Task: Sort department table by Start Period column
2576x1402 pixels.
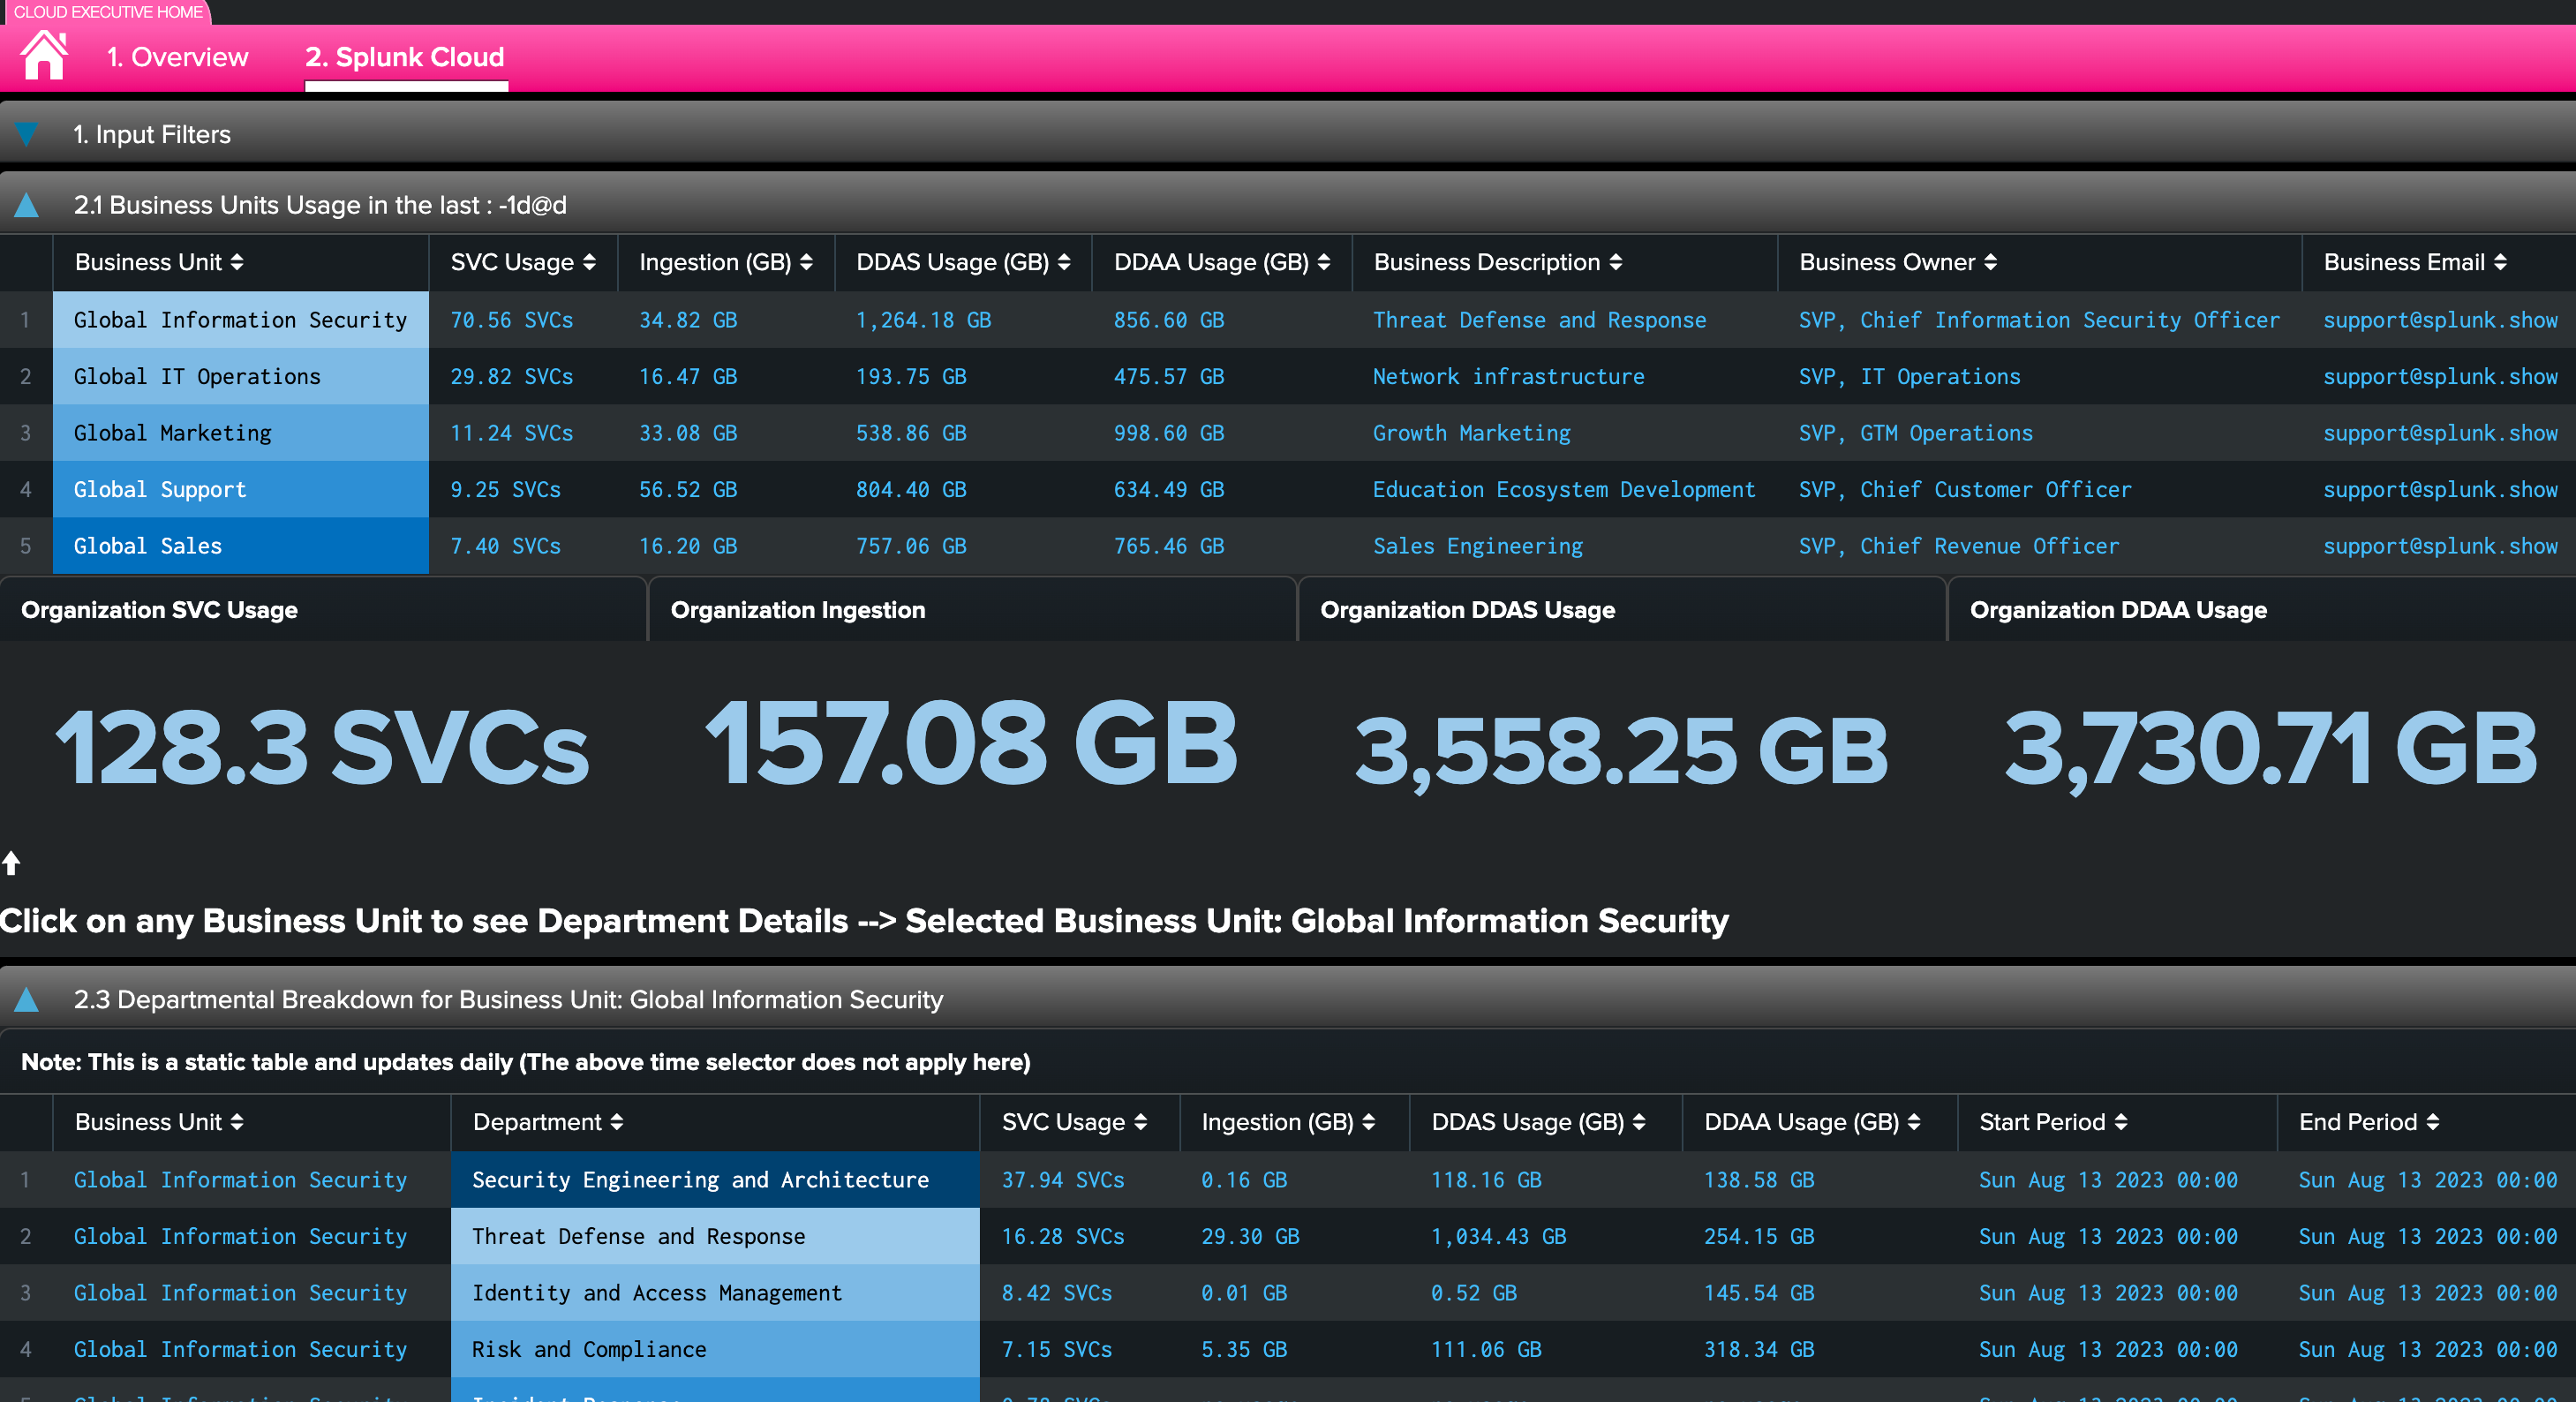Action: (2053, 1122)
